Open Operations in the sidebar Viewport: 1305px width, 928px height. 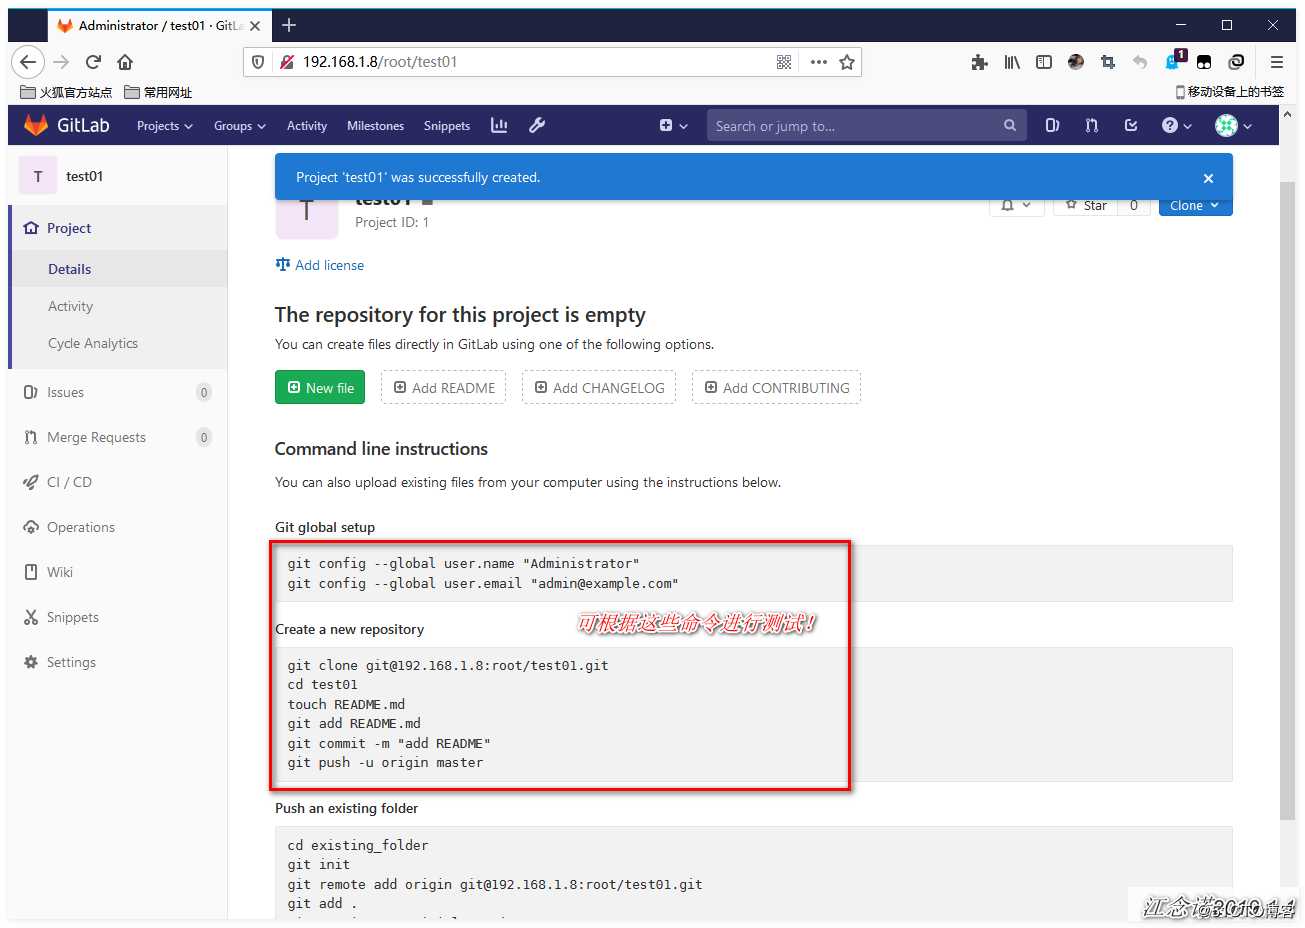point(118,527)
